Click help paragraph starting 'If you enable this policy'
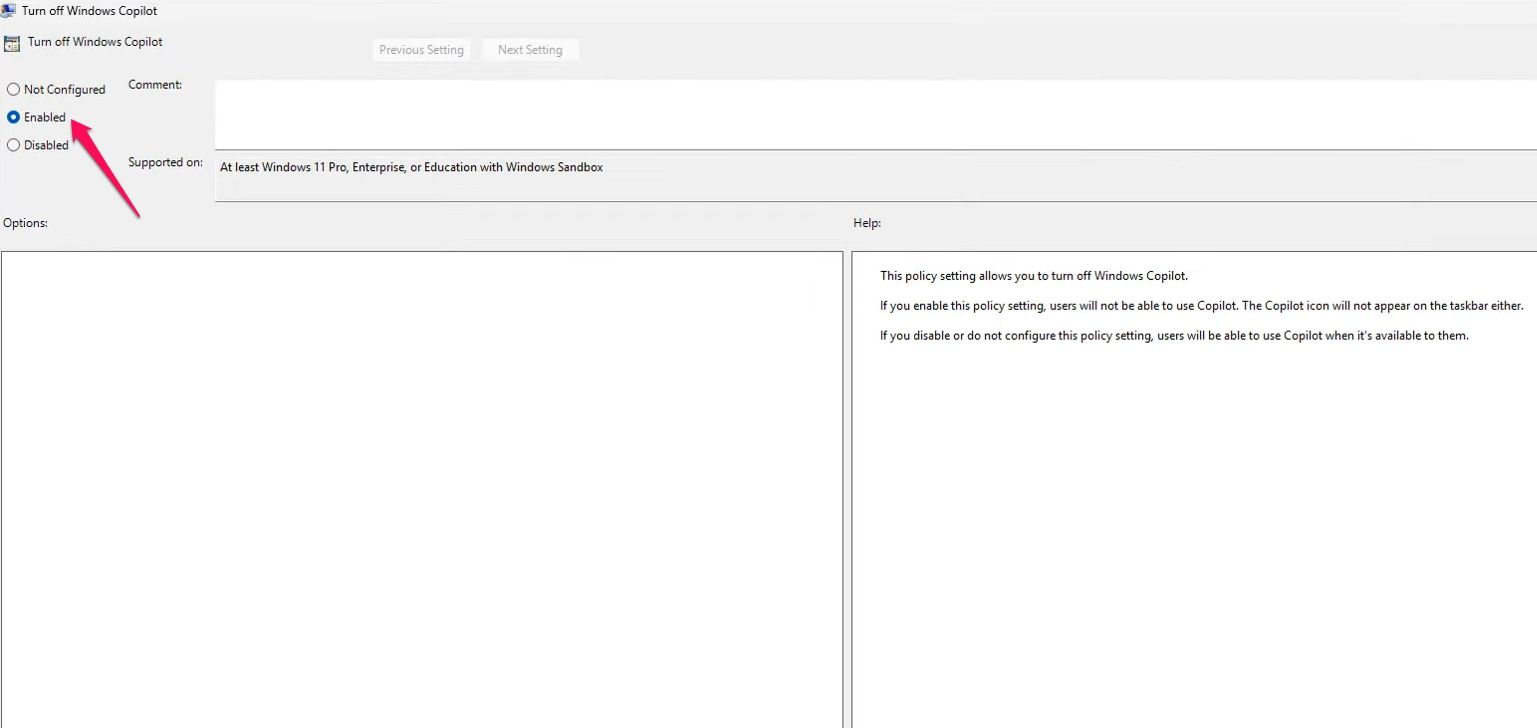This screenshot has height=728, width=1537. (x=1202, y=306)
